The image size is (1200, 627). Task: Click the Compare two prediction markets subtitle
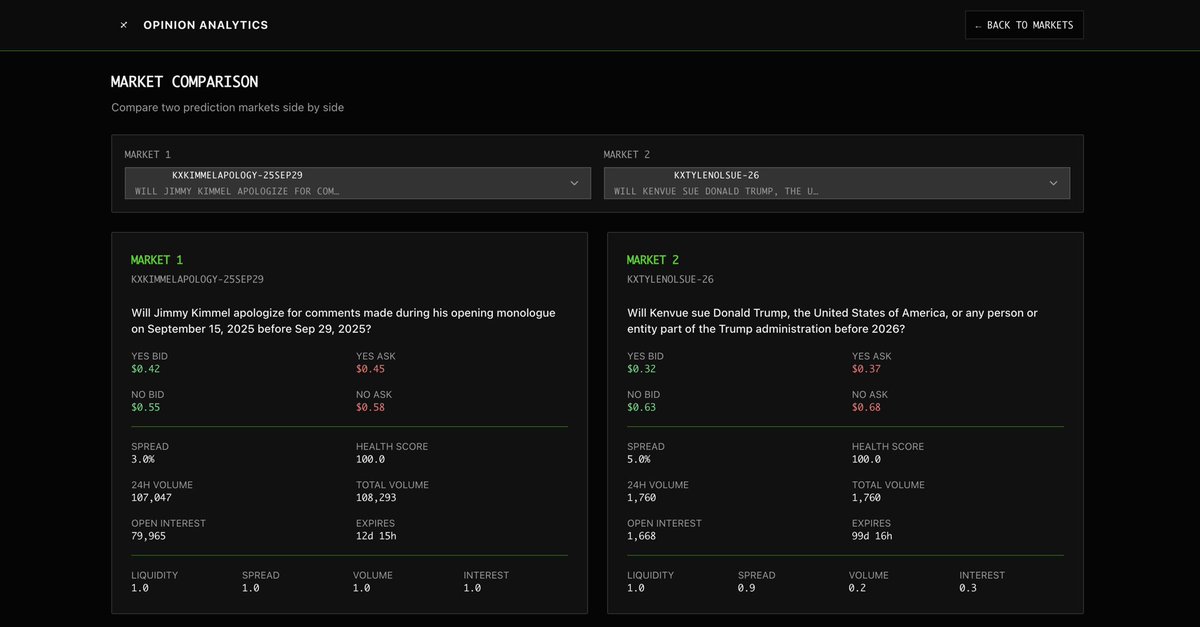click(227, 107)
